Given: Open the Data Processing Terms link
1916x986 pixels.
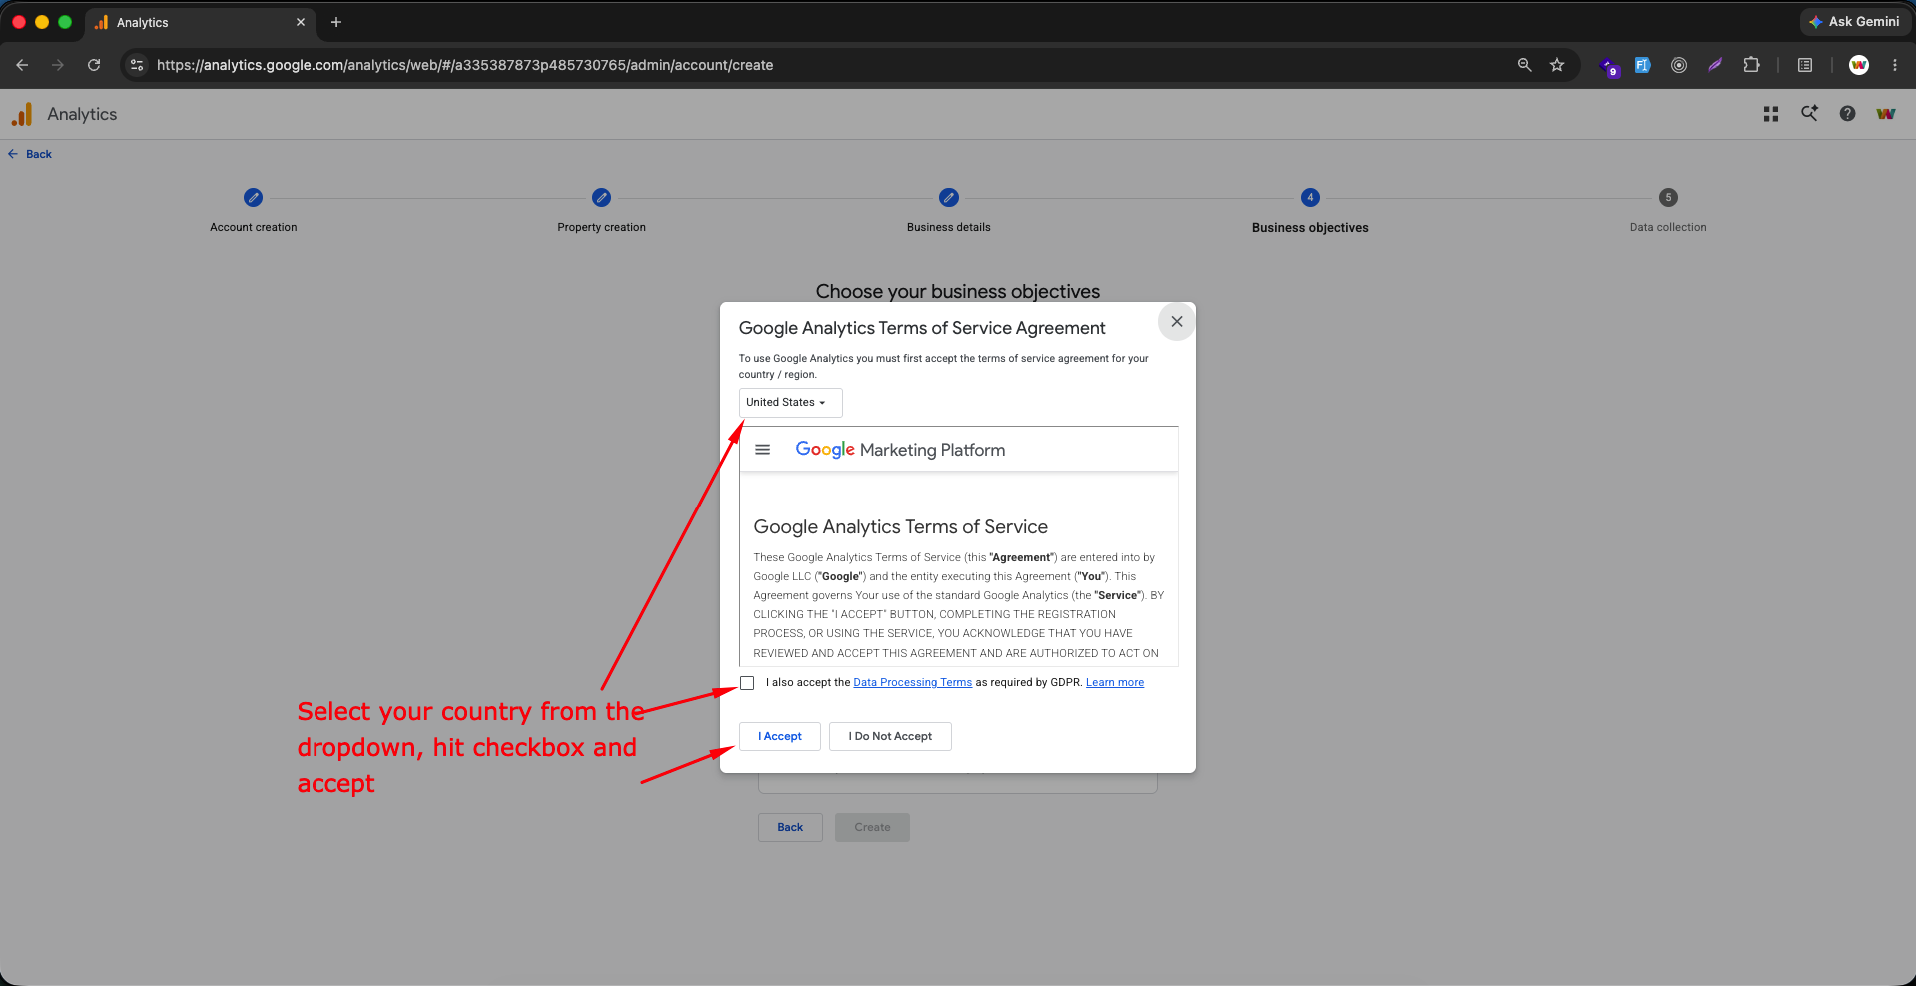Looking at the screenshot, I should click(x=912, y=682).
